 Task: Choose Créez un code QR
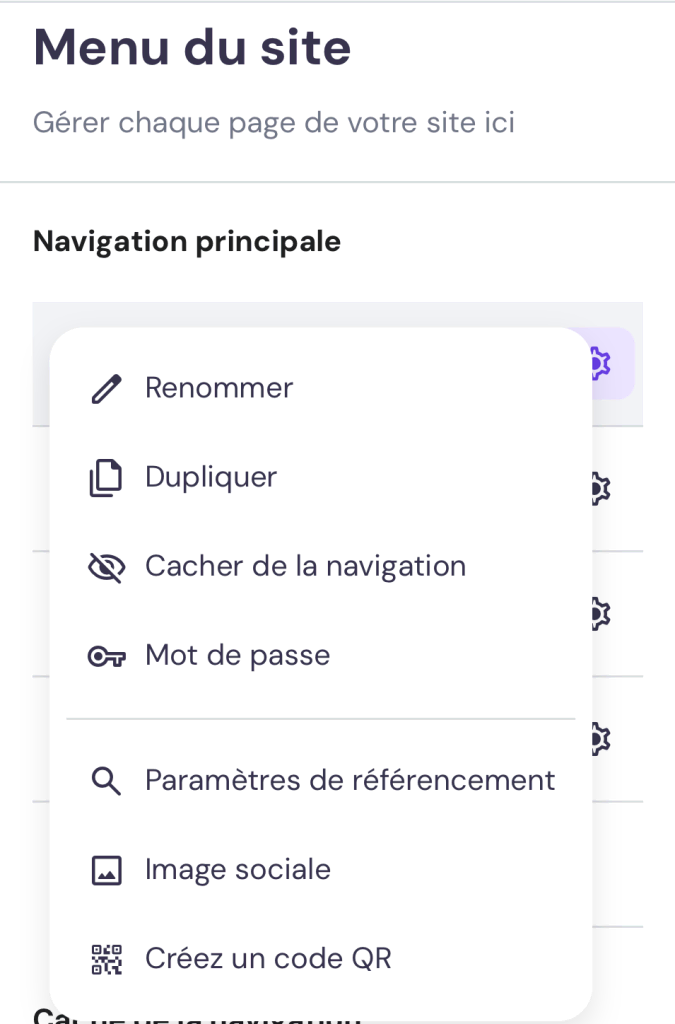[268, 960]
